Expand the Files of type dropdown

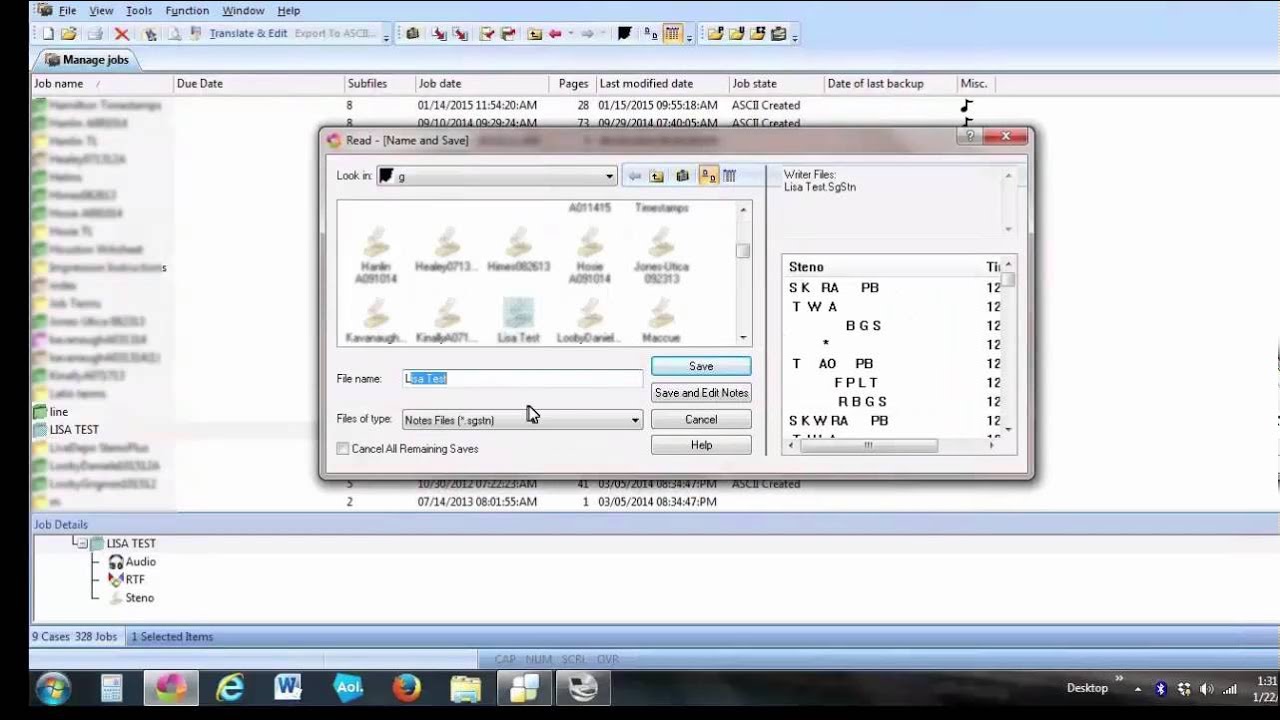click(634, 420)
